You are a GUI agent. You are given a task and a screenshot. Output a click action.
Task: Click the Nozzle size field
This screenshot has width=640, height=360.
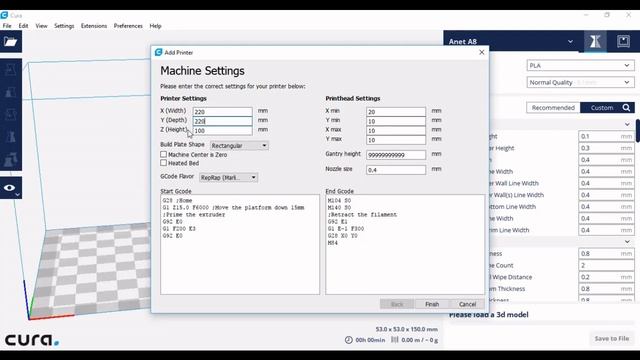pos(396,170)
